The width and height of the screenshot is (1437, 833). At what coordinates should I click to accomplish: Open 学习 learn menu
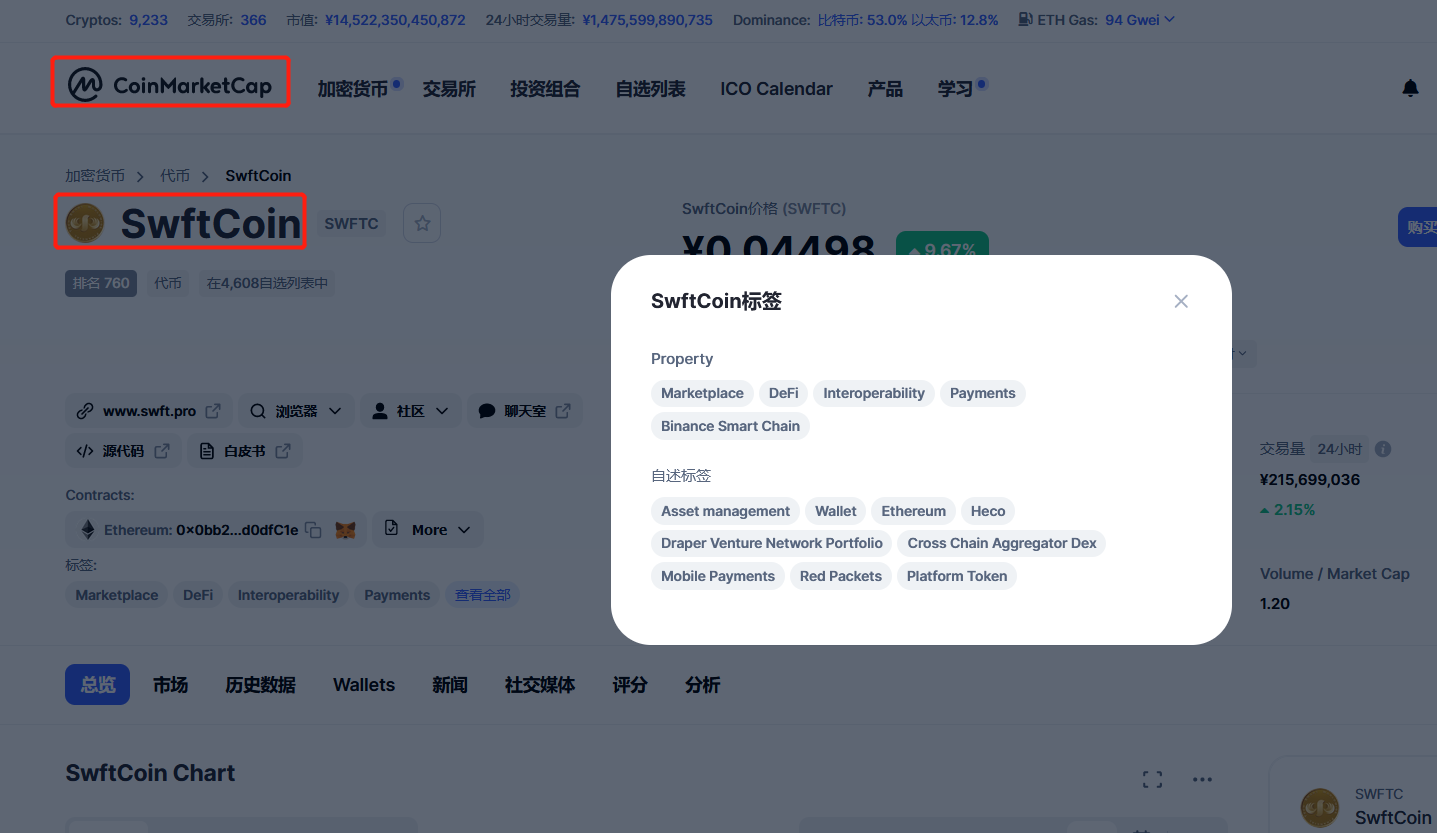[955, 89]
